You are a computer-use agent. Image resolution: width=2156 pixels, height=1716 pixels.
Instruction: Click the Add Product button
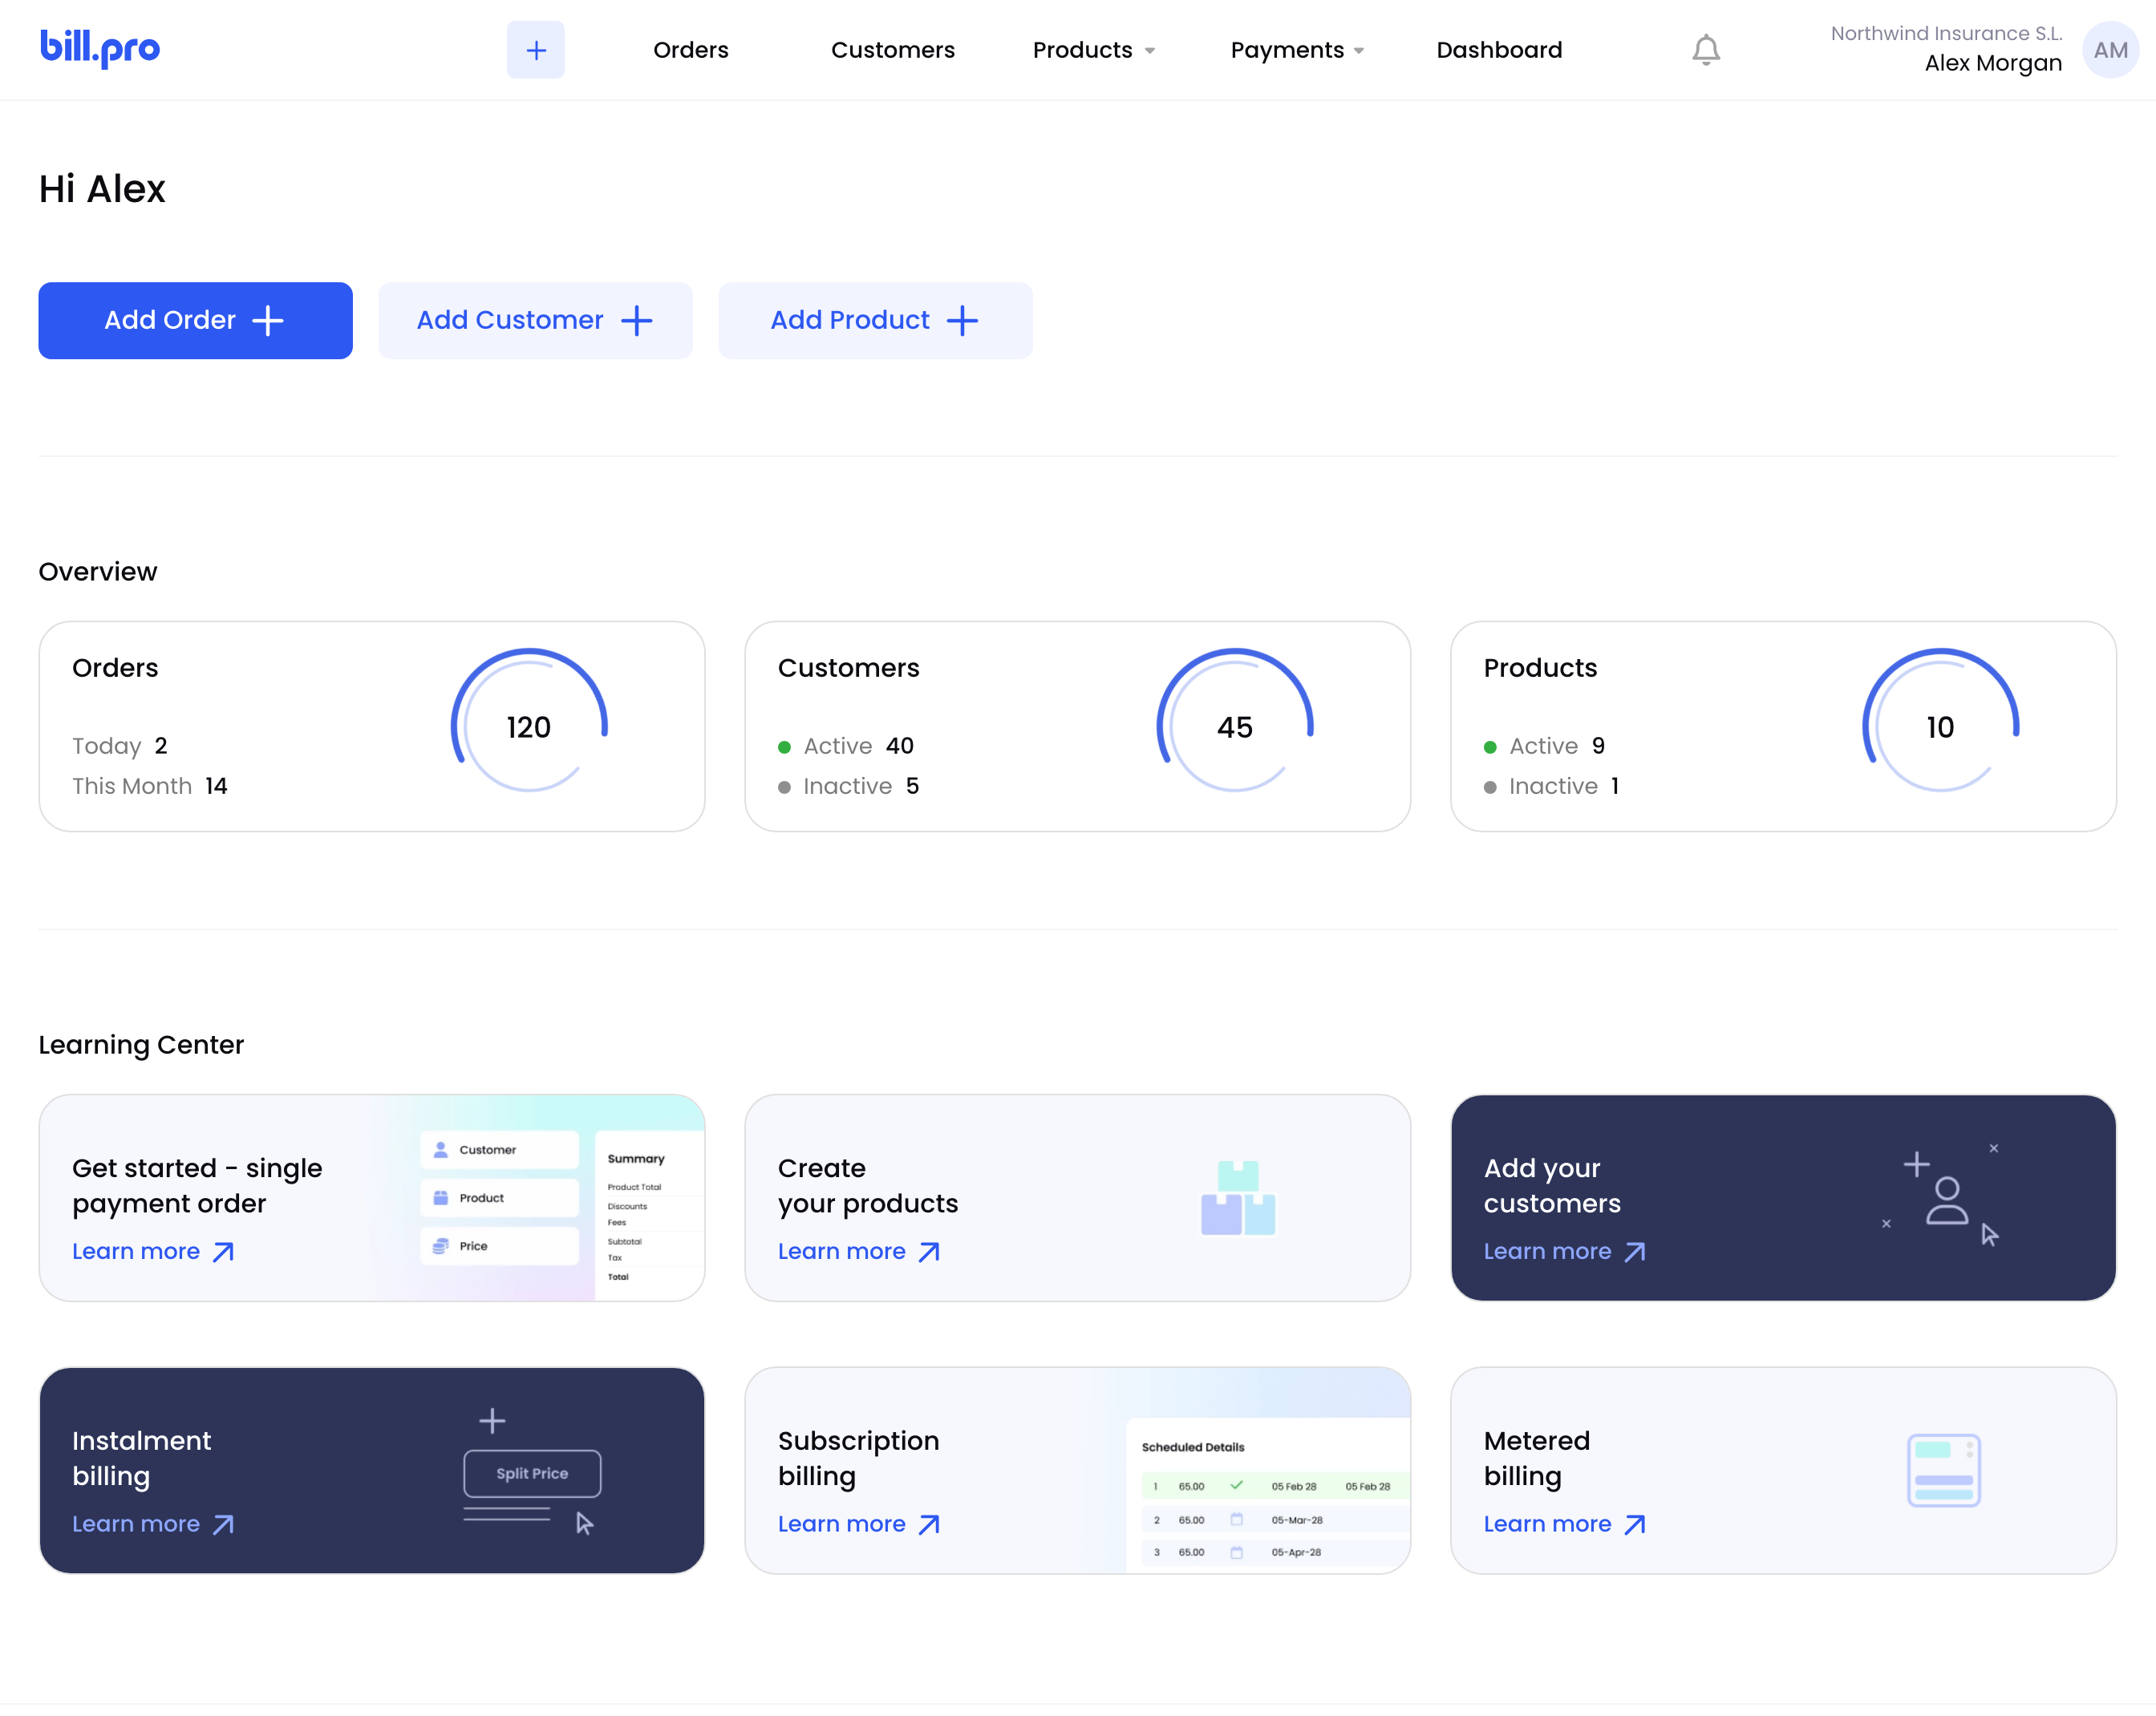click(x=875, y=320)
